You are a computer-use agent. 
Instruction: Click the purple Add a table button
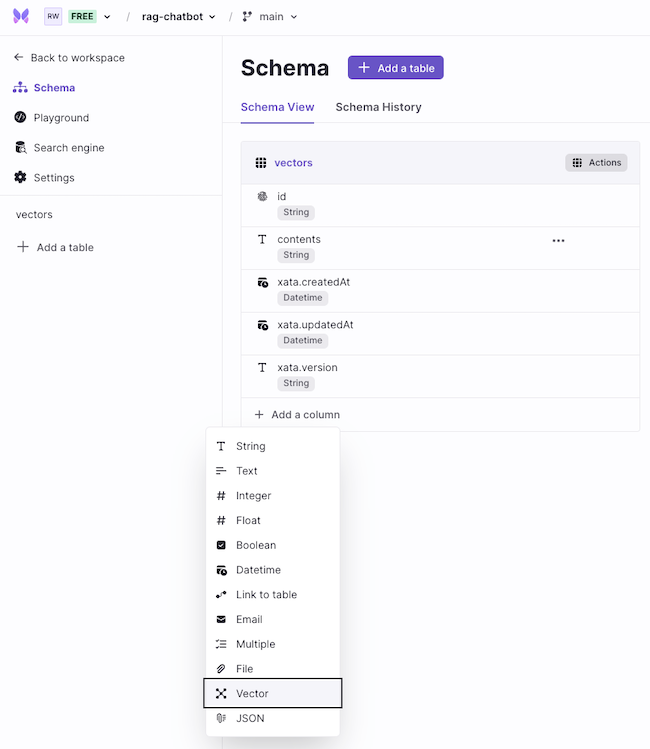tap(395, 68)
